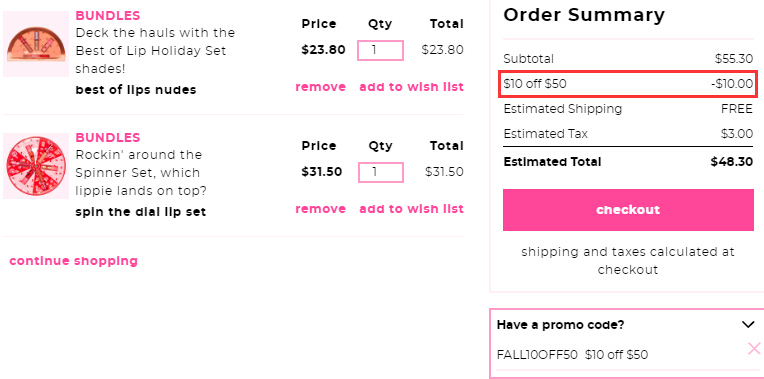This screenshot has width=764, height=379.
Task: Edit quantity field for Holiday Set bundle
Action: point(381,50)
